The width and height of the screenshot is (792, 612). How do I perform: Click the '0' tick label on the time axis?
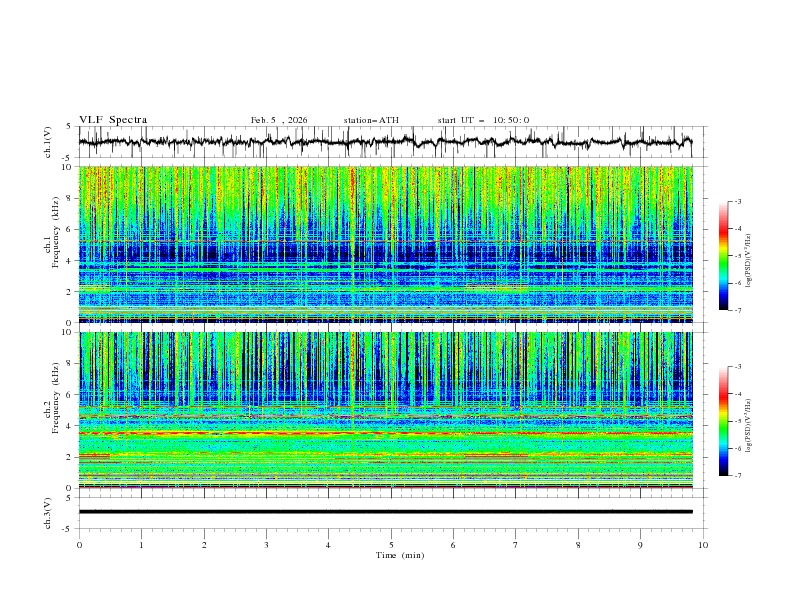[79, 545]
